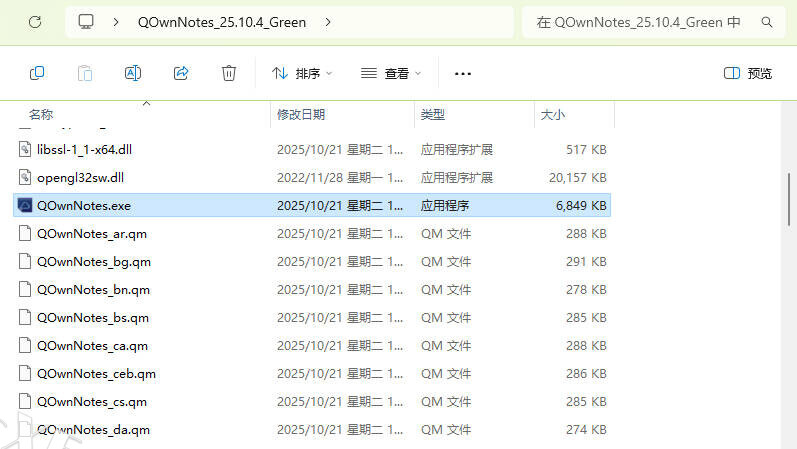Screen dimensions: 797x449
Task: Open the sort (排序) dropdown
Action: tap(301, 73)
